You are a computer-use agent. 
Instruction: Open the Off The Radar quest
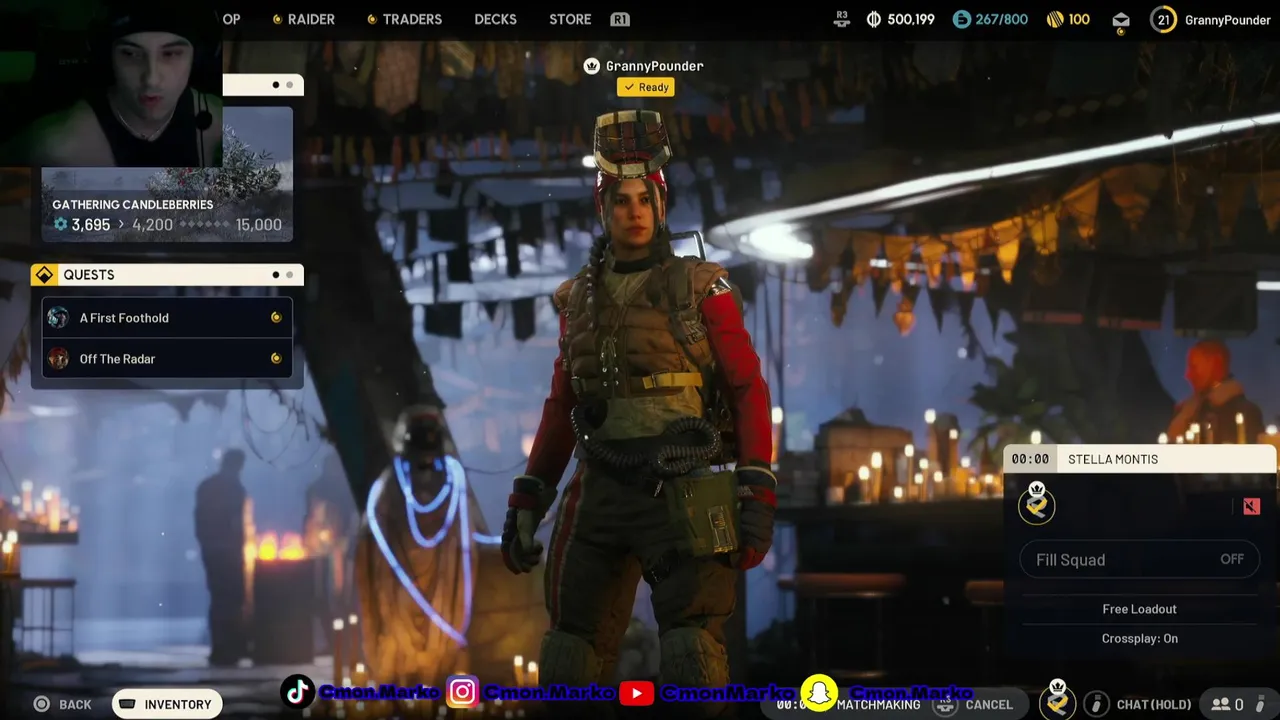[x=167, y=359]
